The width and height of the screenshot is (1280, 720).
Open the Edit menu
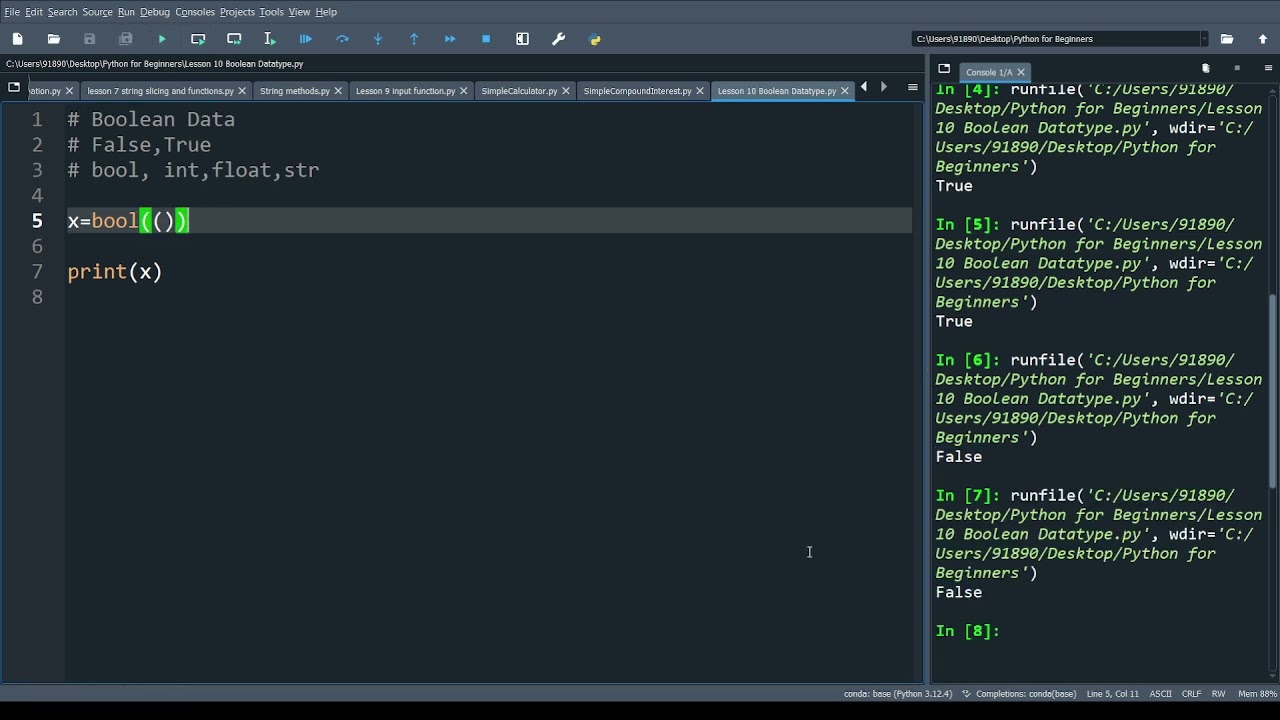34,12
